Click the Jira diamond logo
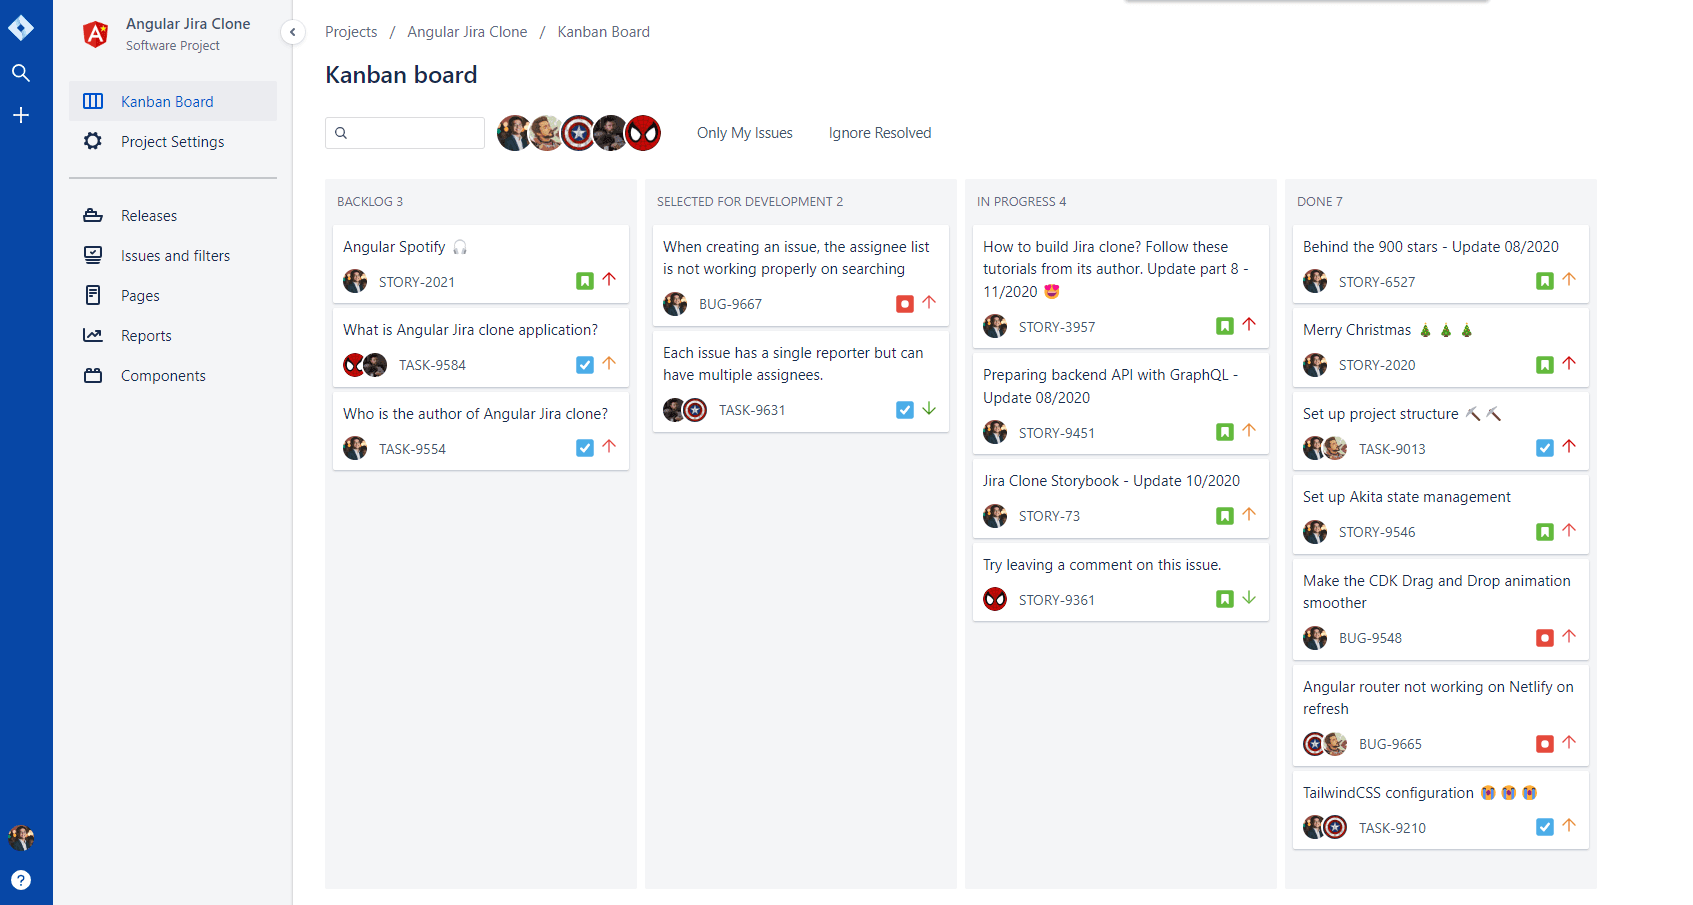 pos(20,28)
